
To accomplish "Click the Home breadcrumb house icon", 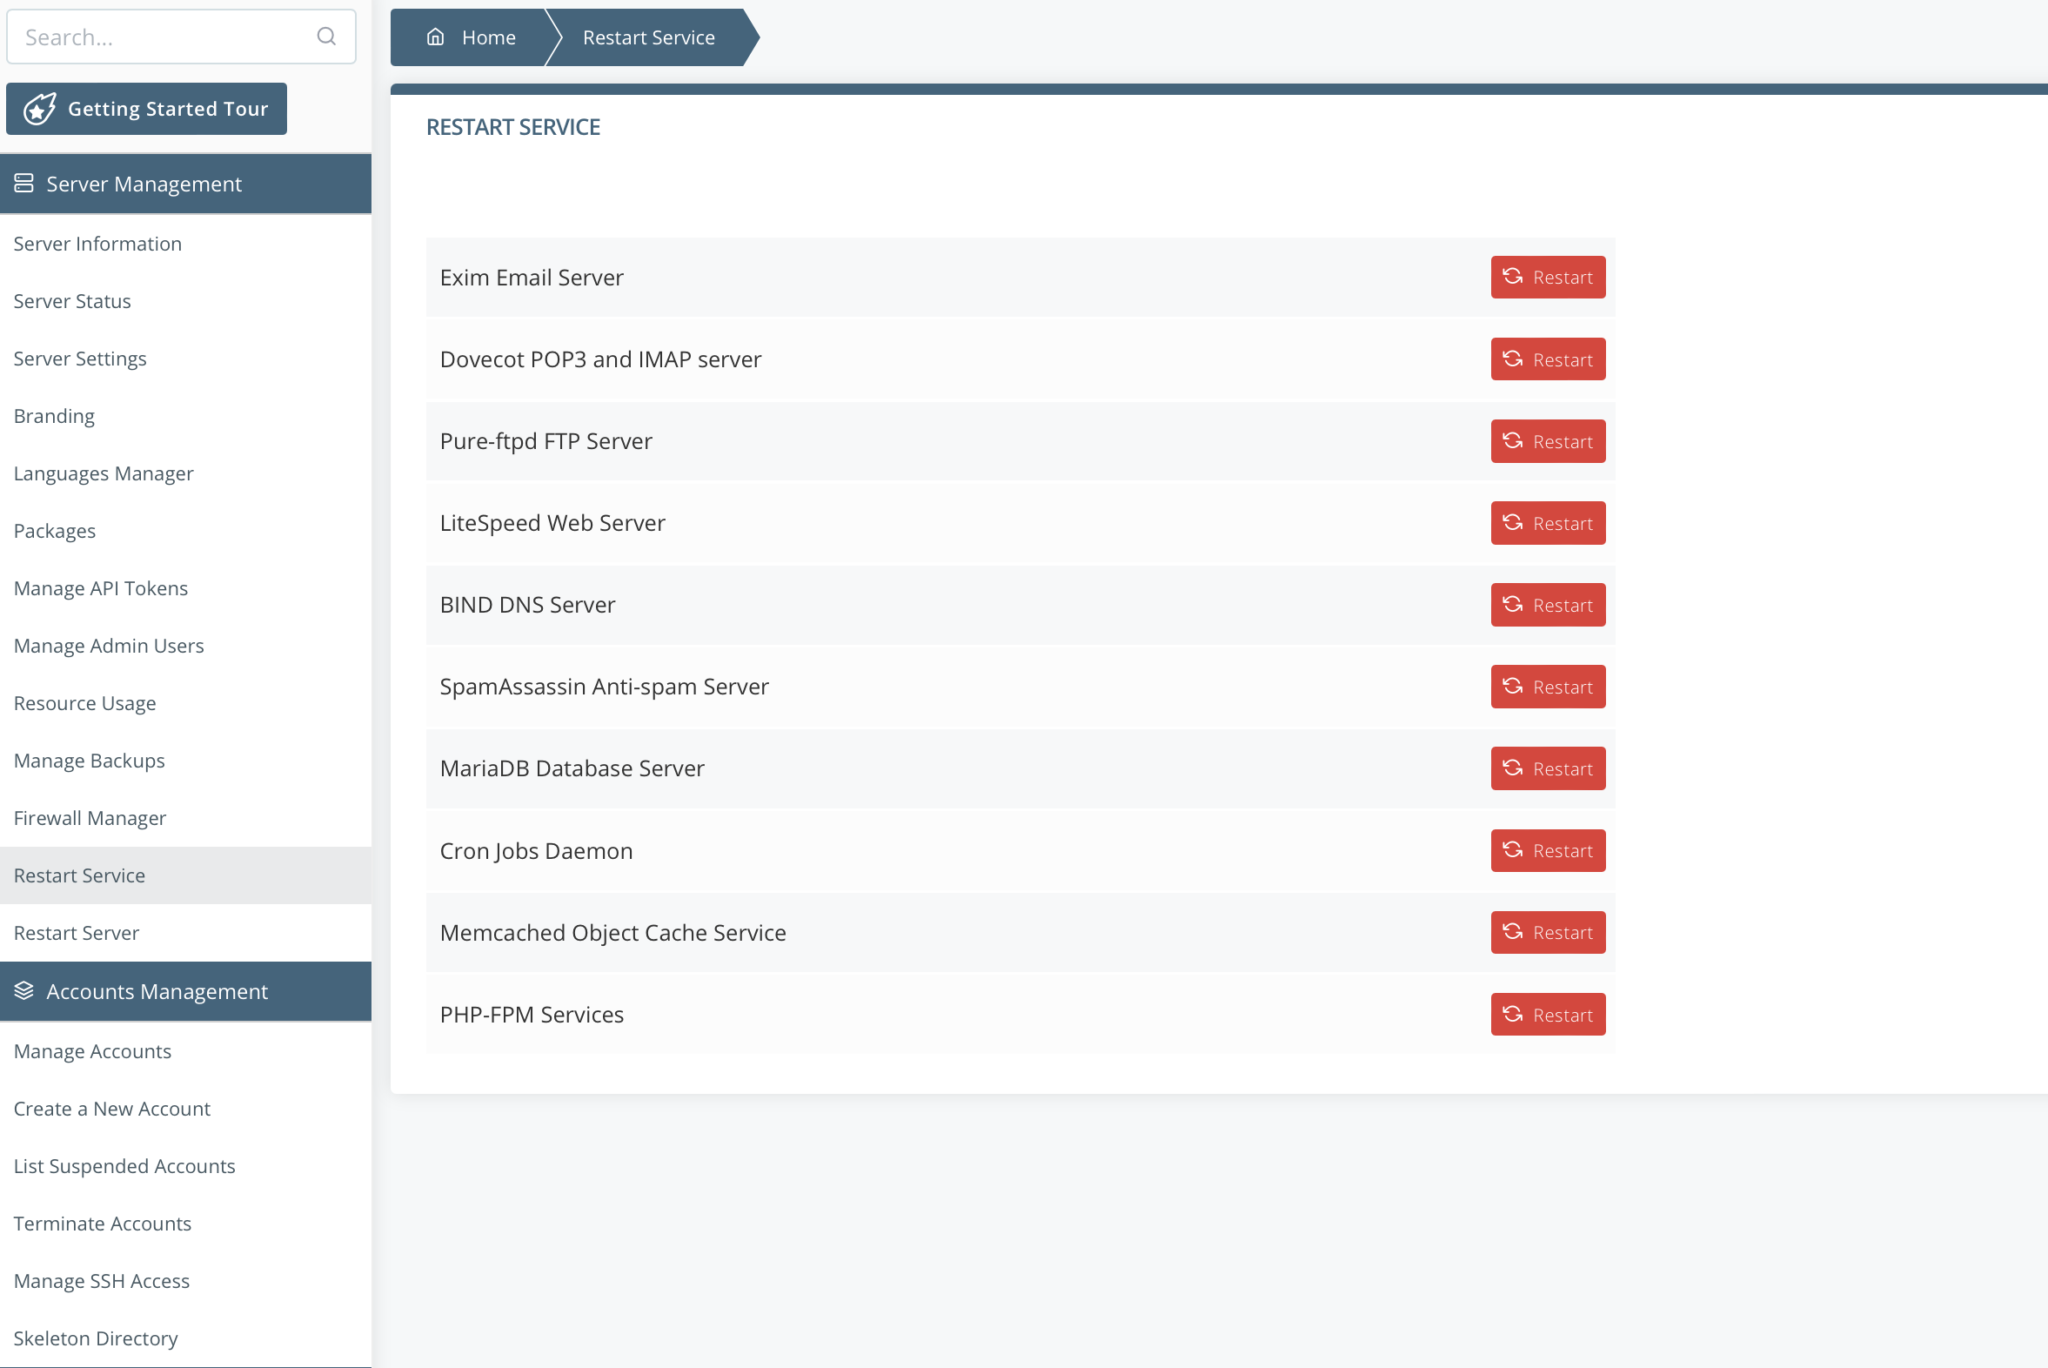I will 435,37.
